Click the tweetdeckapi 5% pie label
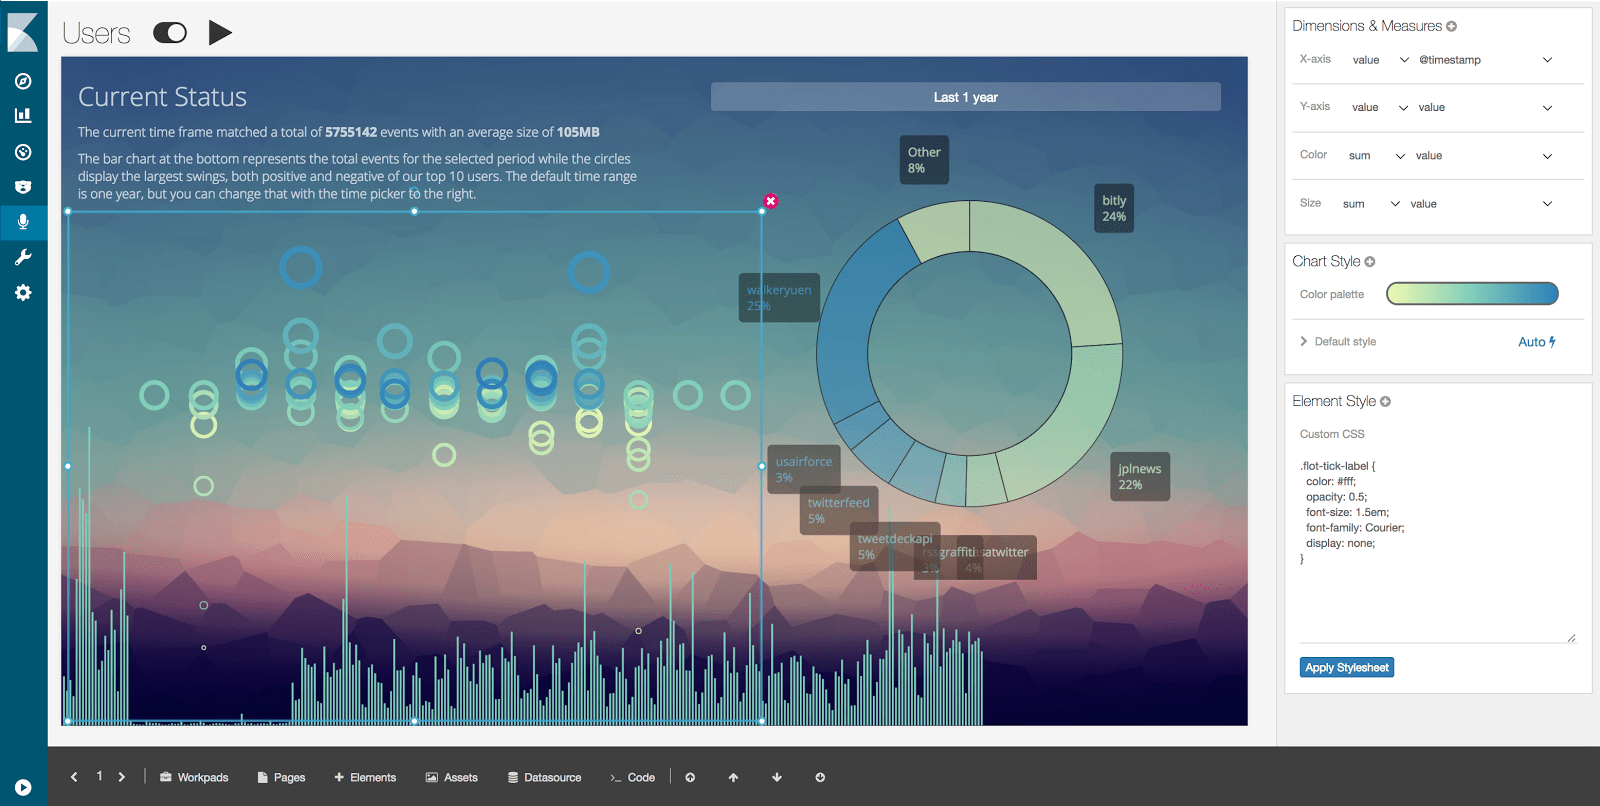The height and width of the screenshot is (806, 1600). tap(895, 546)
